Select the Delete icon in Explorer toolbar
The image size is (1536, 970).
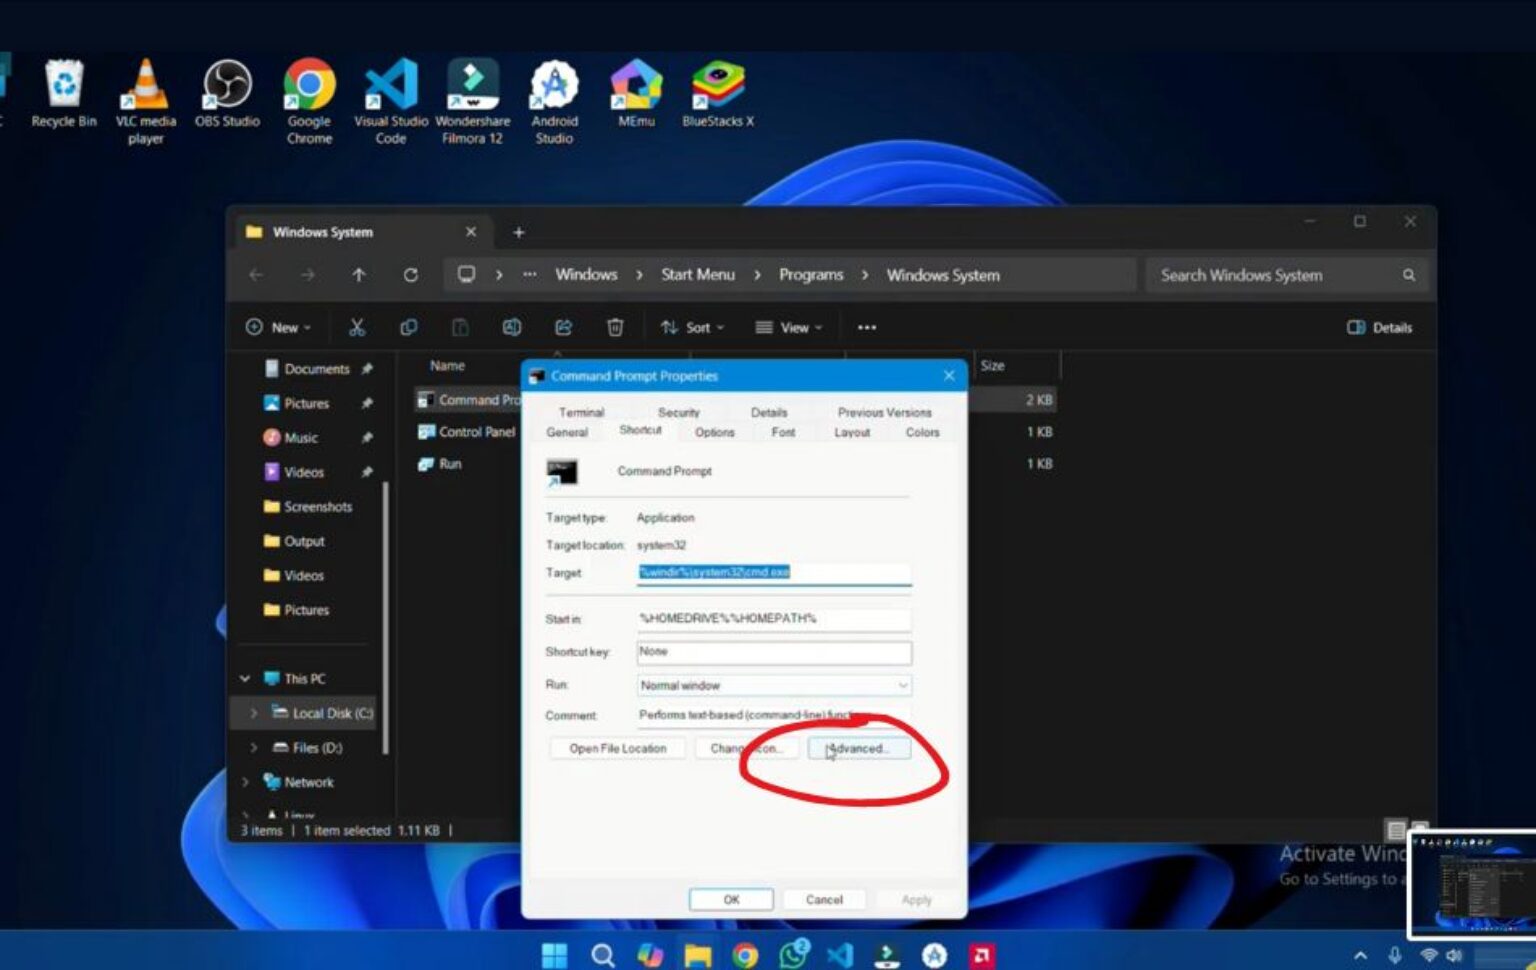(615, 327)
